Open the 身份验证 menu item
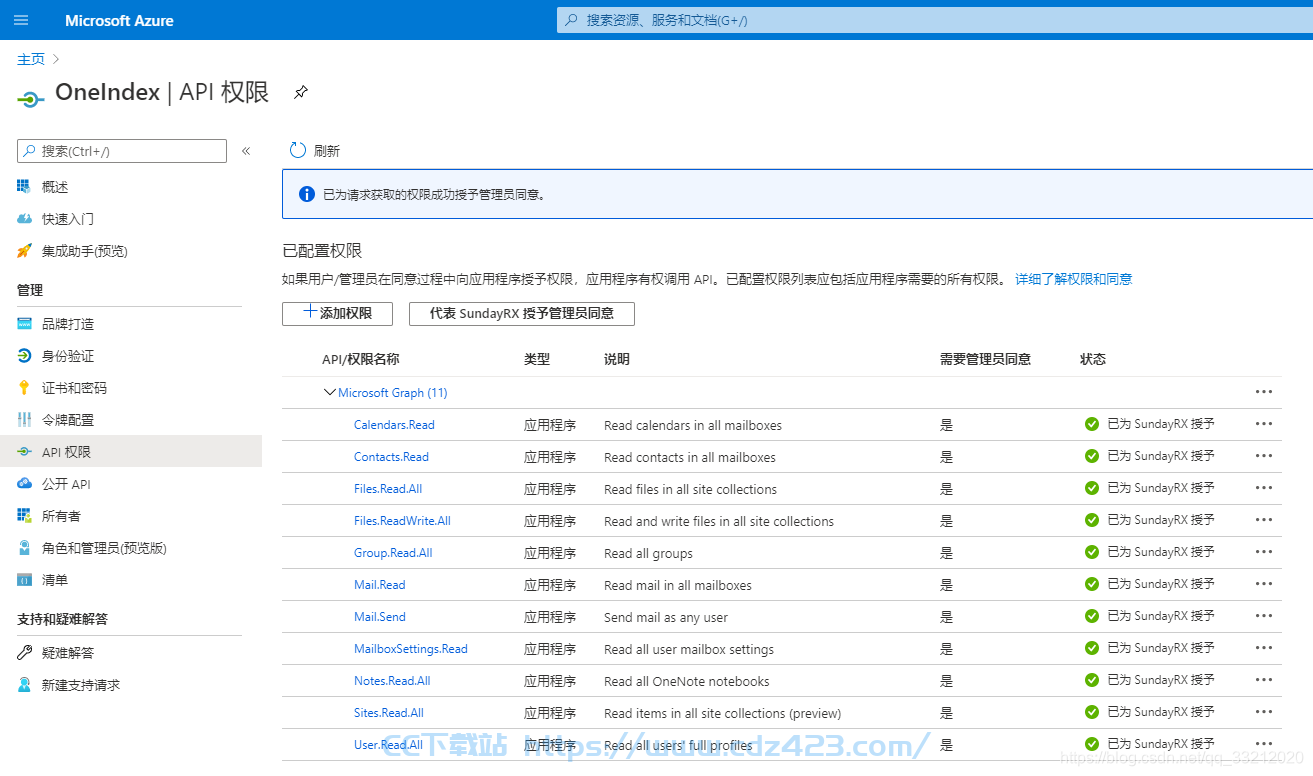This screenshot has height=776, width=1313. (x=68, y=356)
